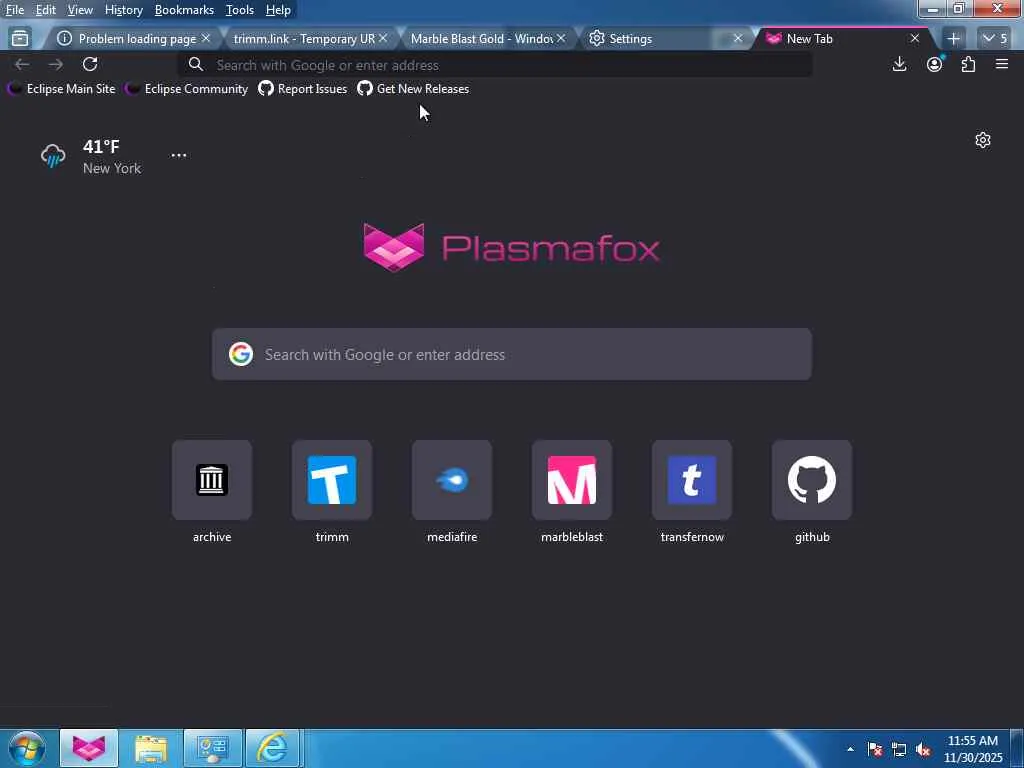Go forward with the forward arrow
The width and height of the screenshot is (1024, 768).
tap(56, 64)
